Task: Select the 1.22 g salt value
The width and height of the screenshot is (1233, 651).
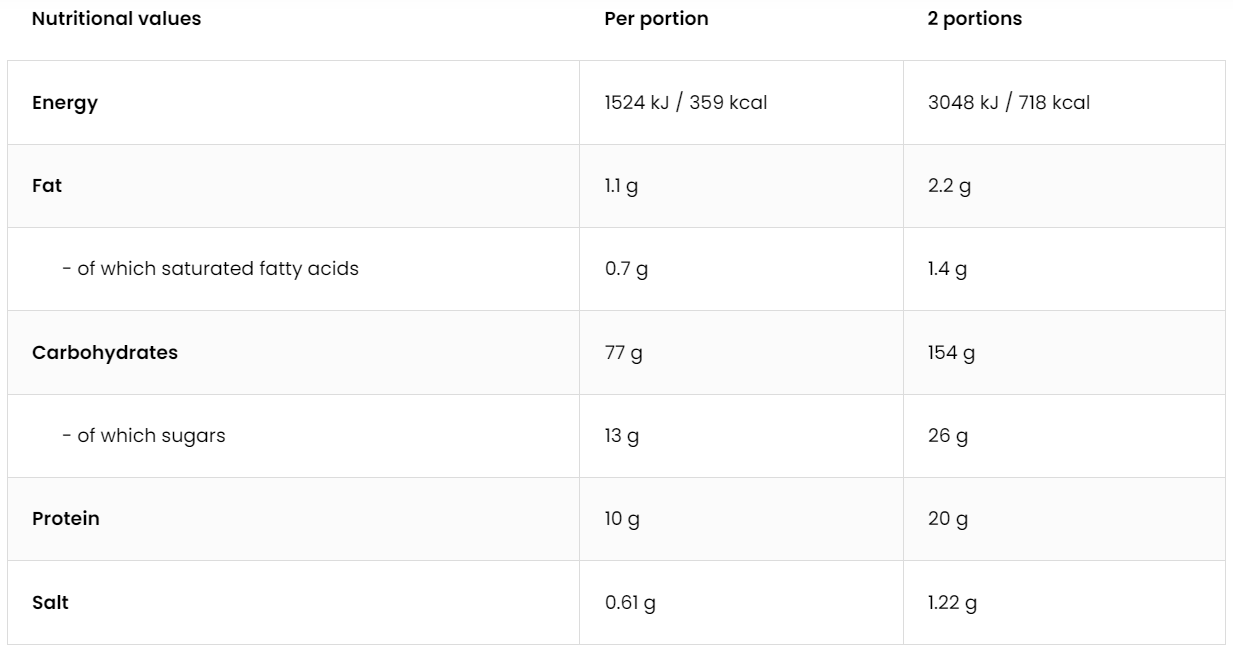Action: tap(952, 603)
